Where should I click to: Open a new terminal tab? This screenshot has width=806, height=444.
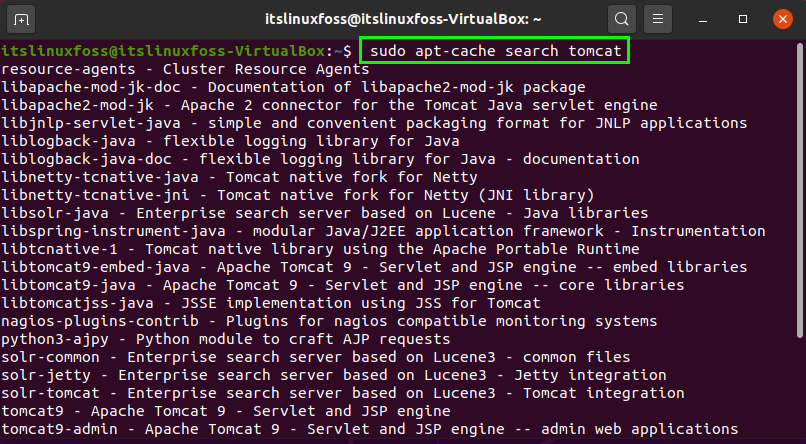tap(21, 20)
